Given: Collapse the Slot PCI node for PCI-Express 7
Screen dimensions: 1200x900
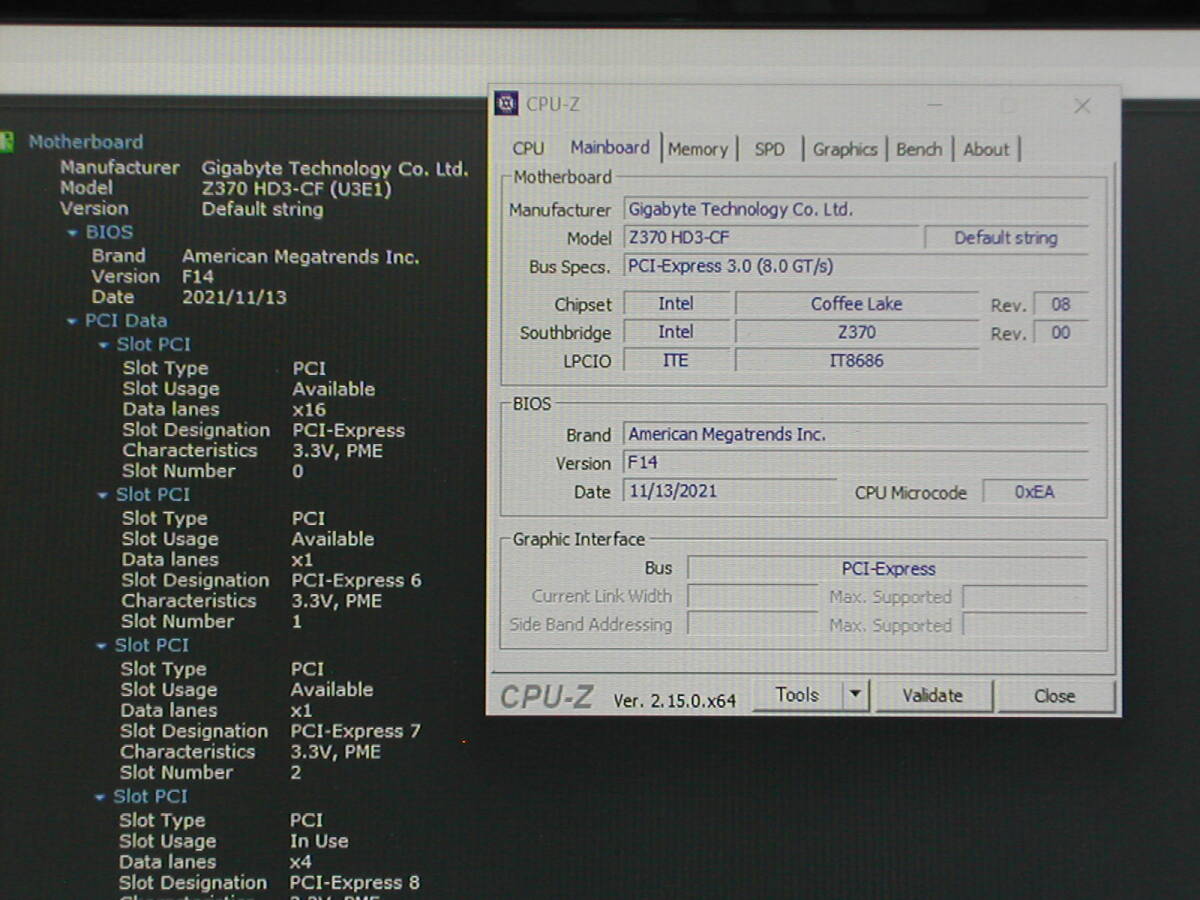Looking at the screenshot, I should point(101,646).
